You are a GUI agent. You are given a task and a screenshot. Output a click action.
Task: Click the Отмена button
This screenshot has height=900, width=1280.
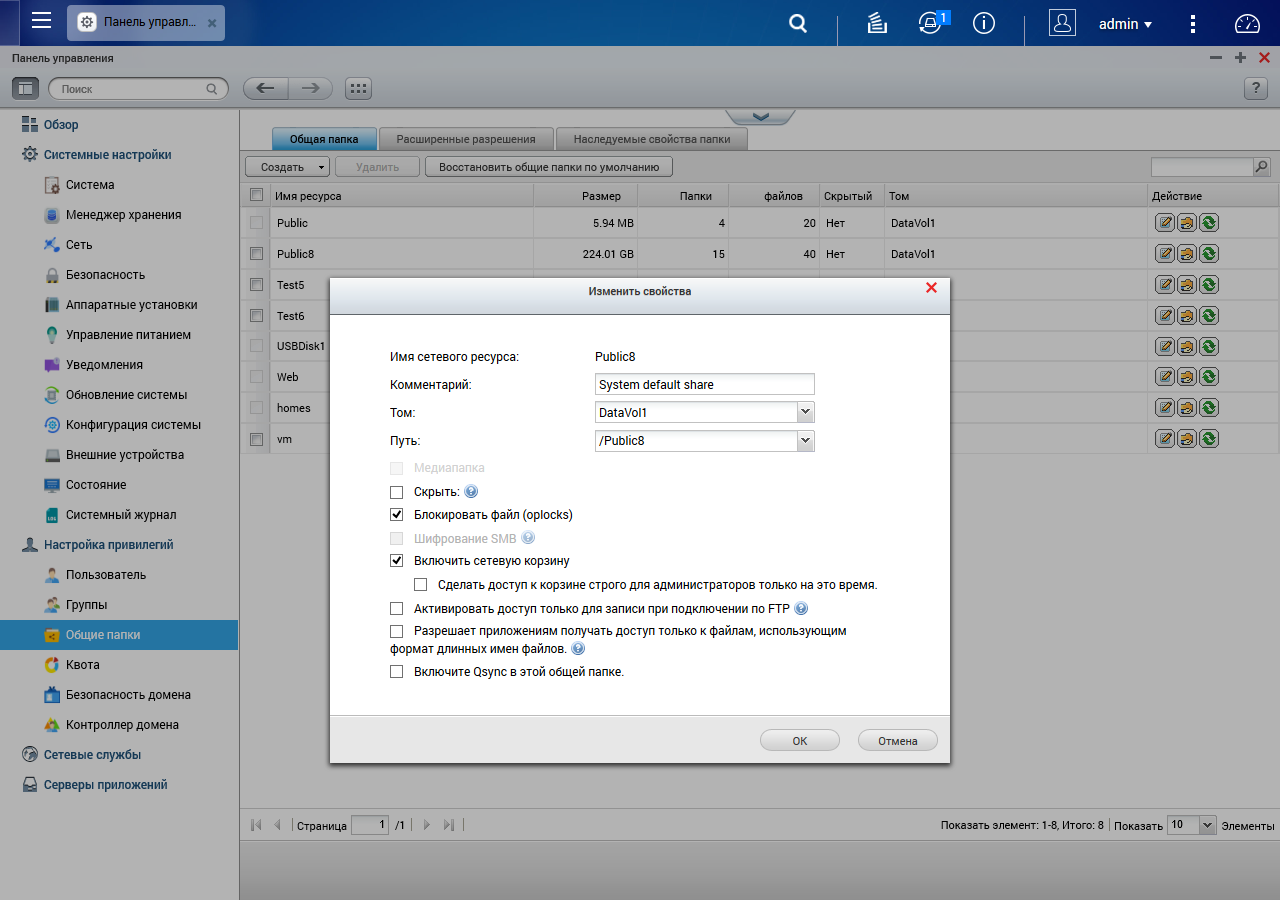897,741
